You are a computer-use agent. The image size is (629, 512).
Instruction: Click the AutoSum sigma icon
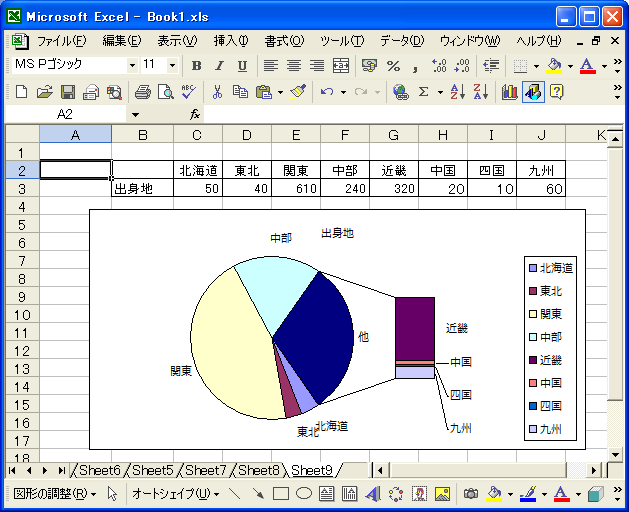click(x=424, y=92)
